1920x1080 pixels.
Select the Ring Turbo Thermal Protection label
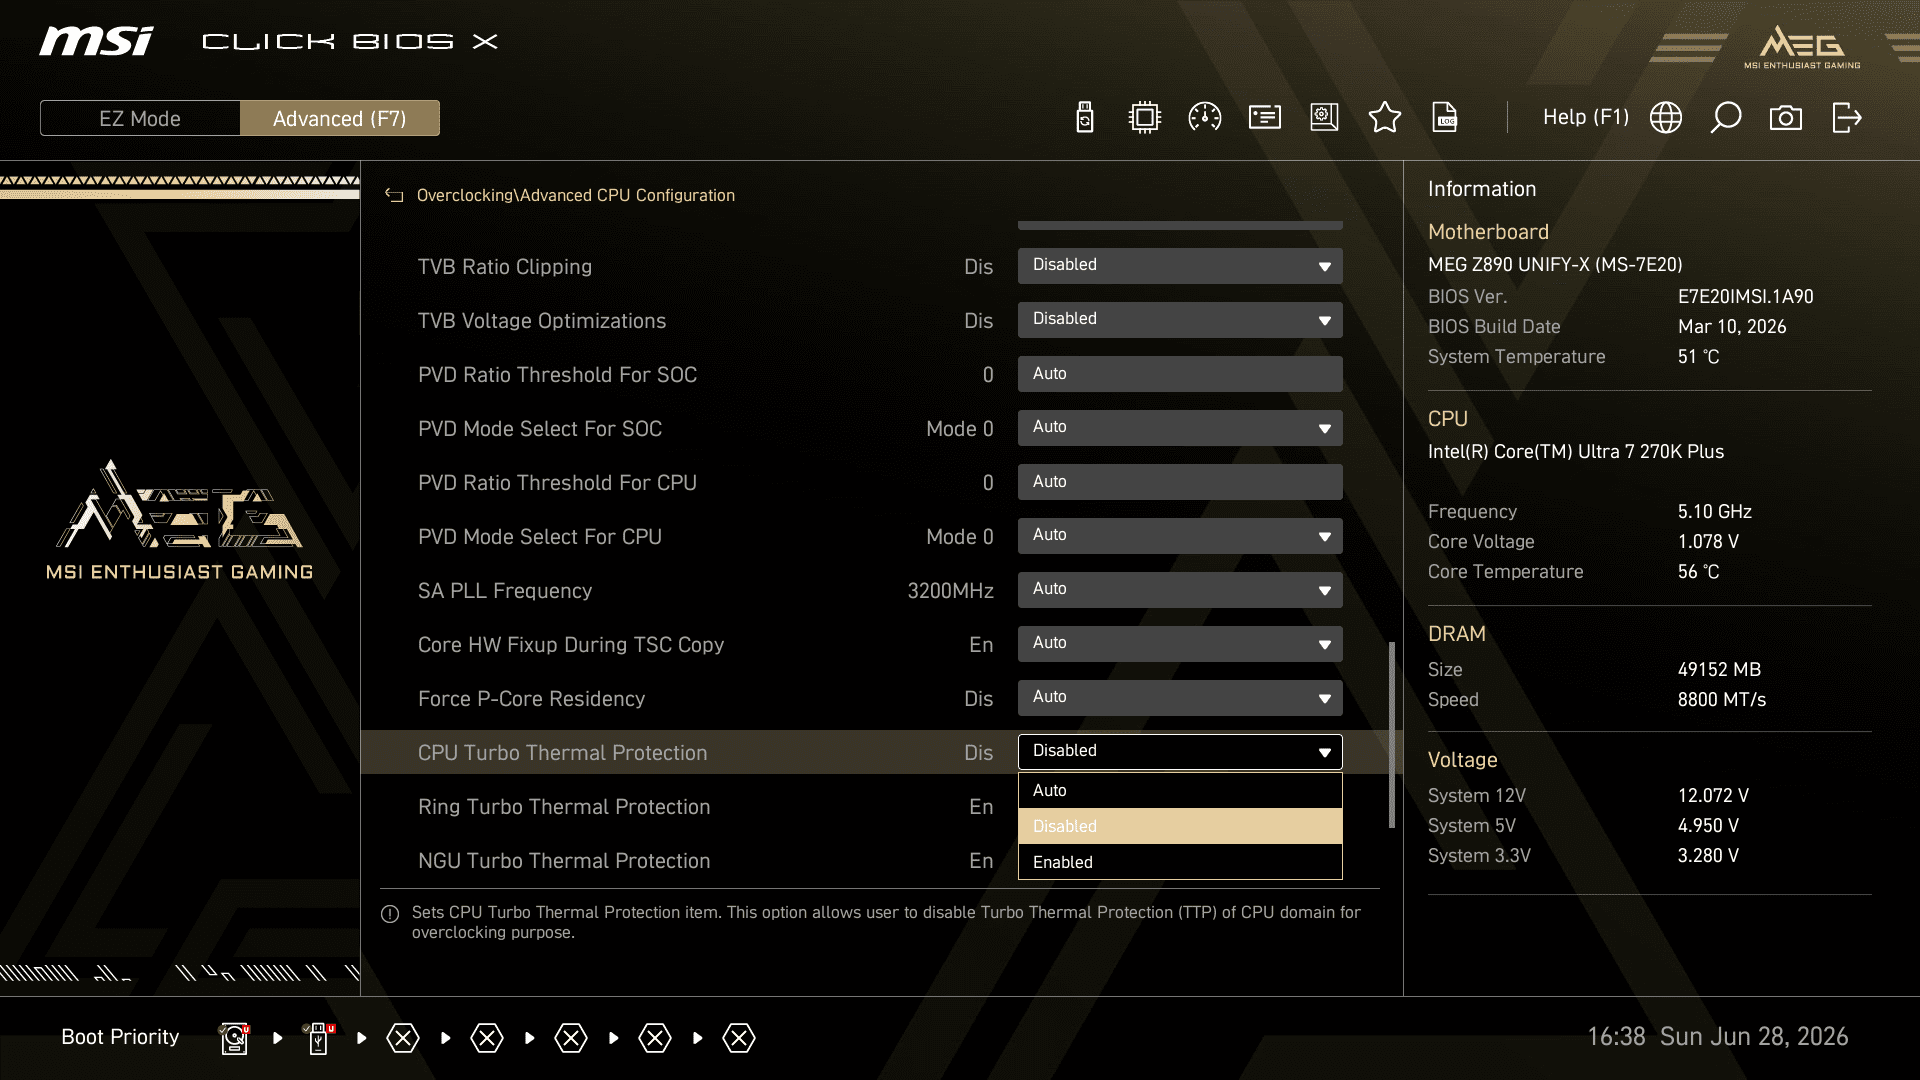tap(564, 807)
